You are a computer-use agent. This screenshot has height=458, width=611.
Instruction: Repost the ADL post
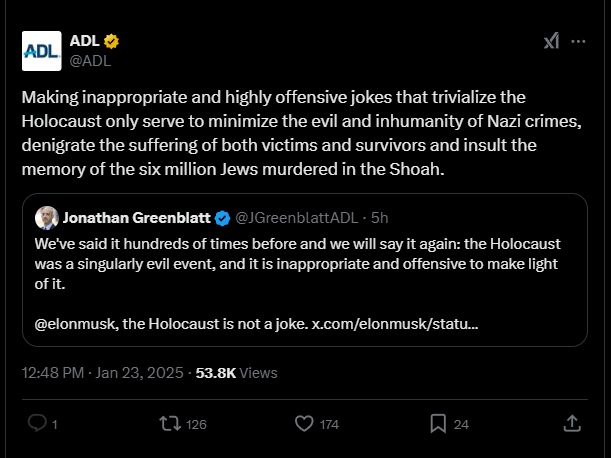(170, 424)
